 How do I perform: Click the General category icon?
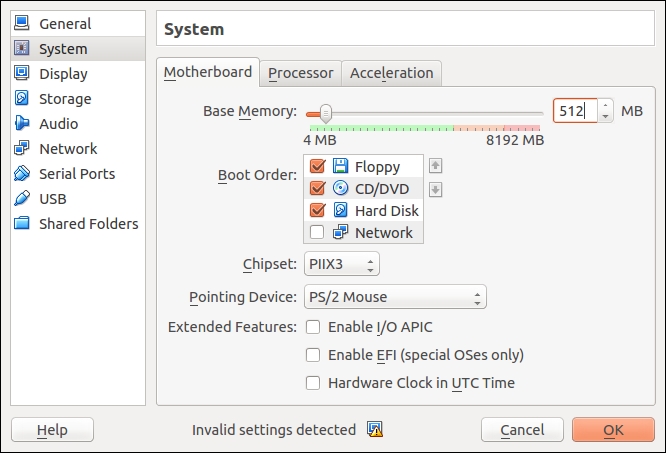[22, 24]
